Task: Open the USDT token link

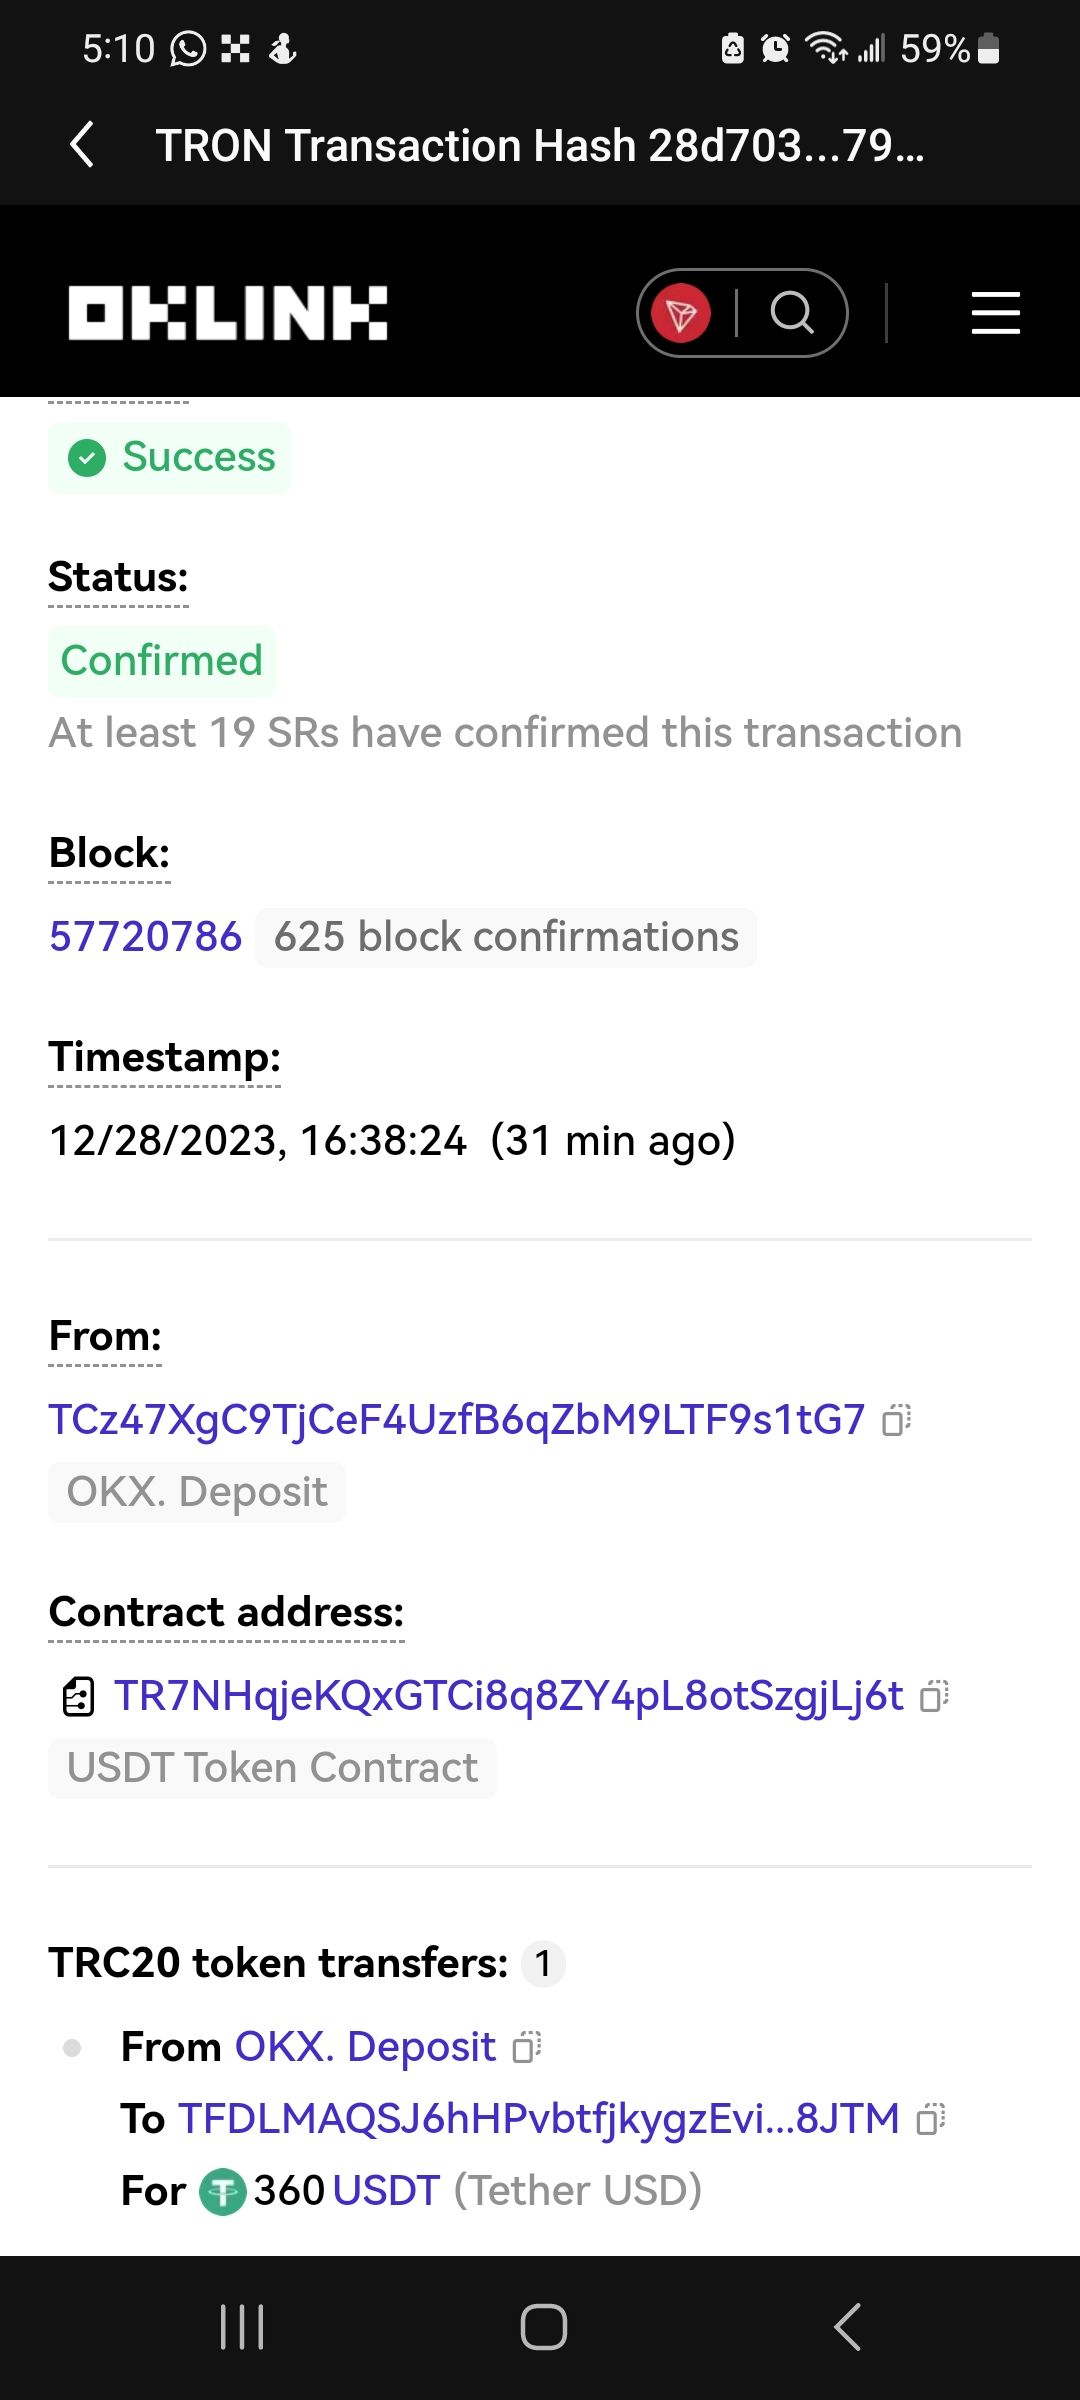Action: [x=386, y=2191]
